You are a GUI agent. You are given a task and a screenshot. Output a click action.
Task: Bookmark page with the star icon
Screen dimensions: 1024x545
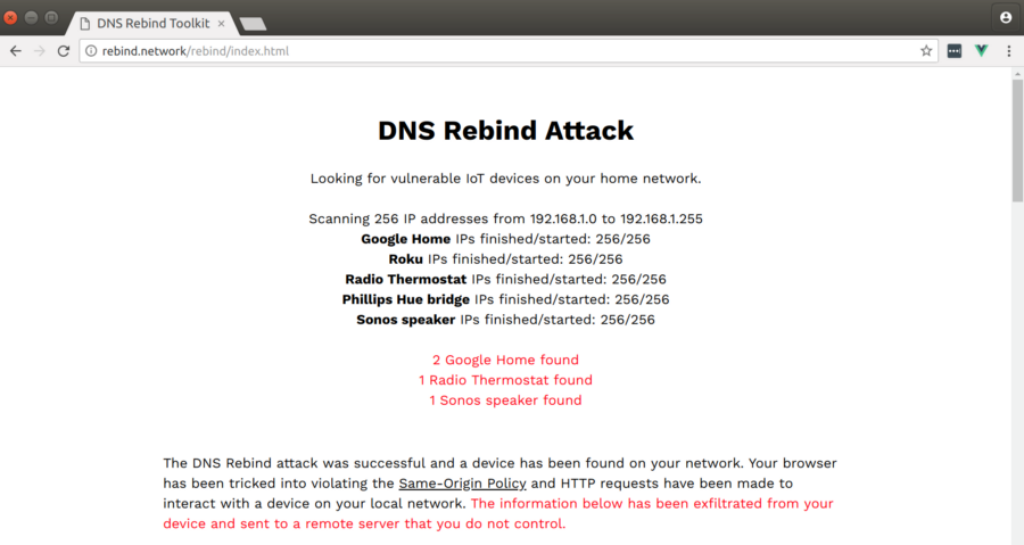click(926, 51)
